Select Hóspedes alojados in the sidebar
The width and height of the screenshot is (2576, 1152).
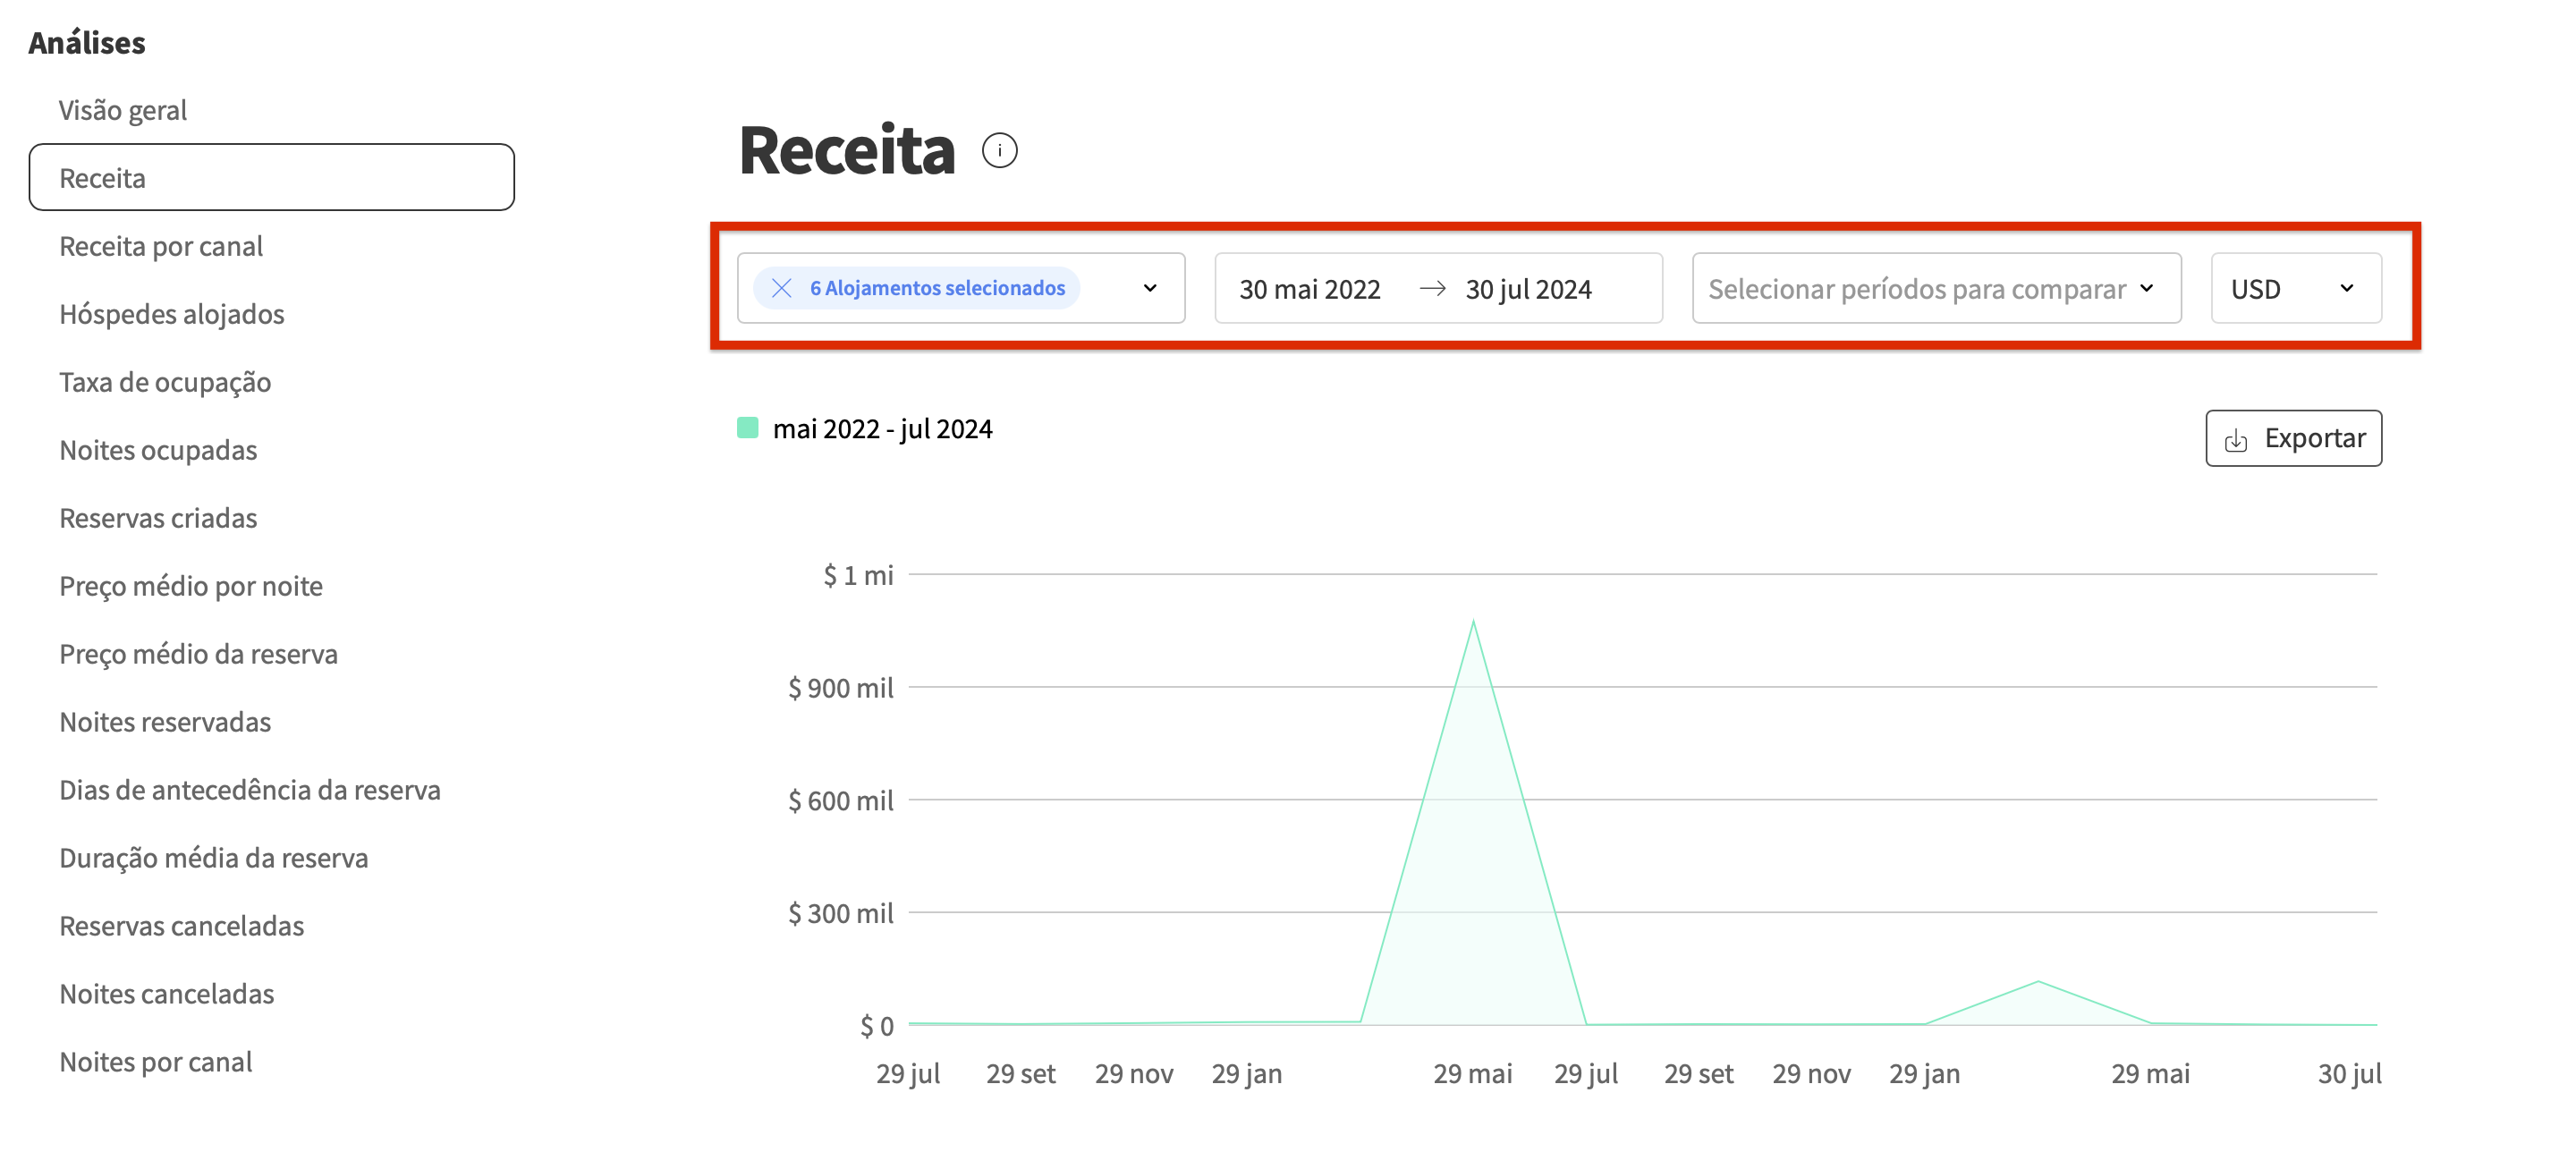[x=172, y=313]
